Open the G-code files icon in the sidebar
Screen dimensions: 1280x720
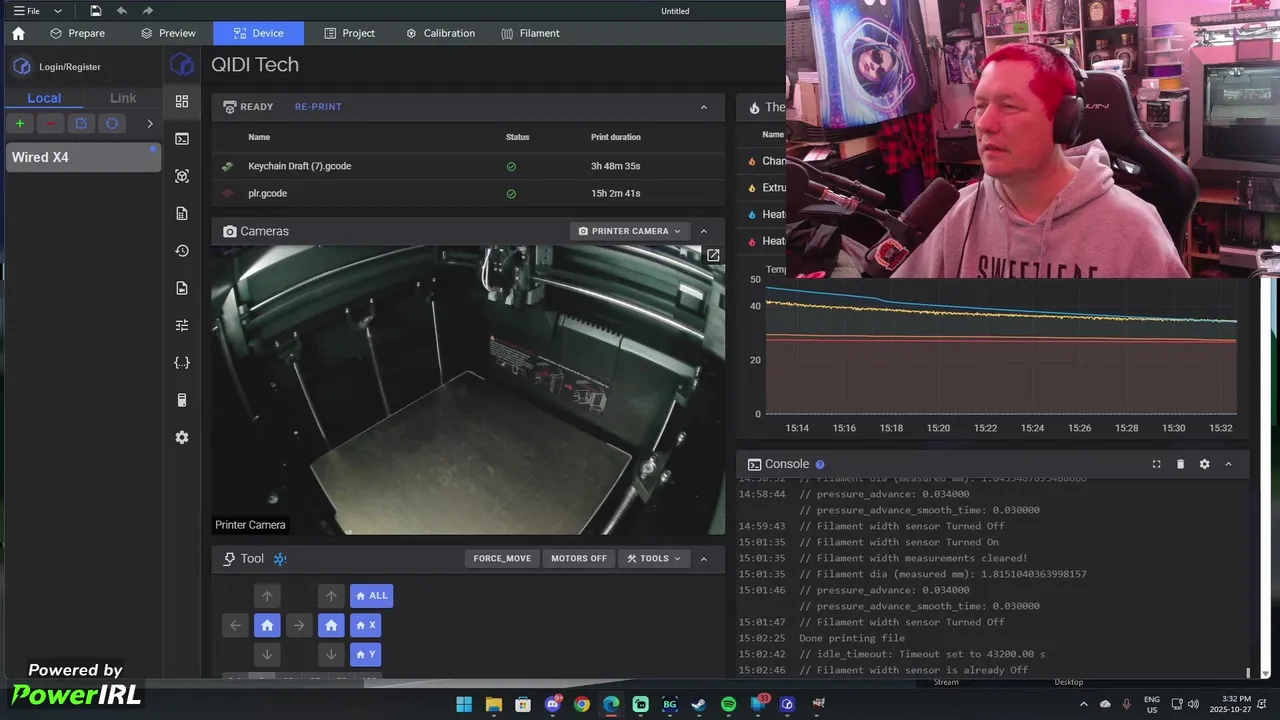point(182,213)
